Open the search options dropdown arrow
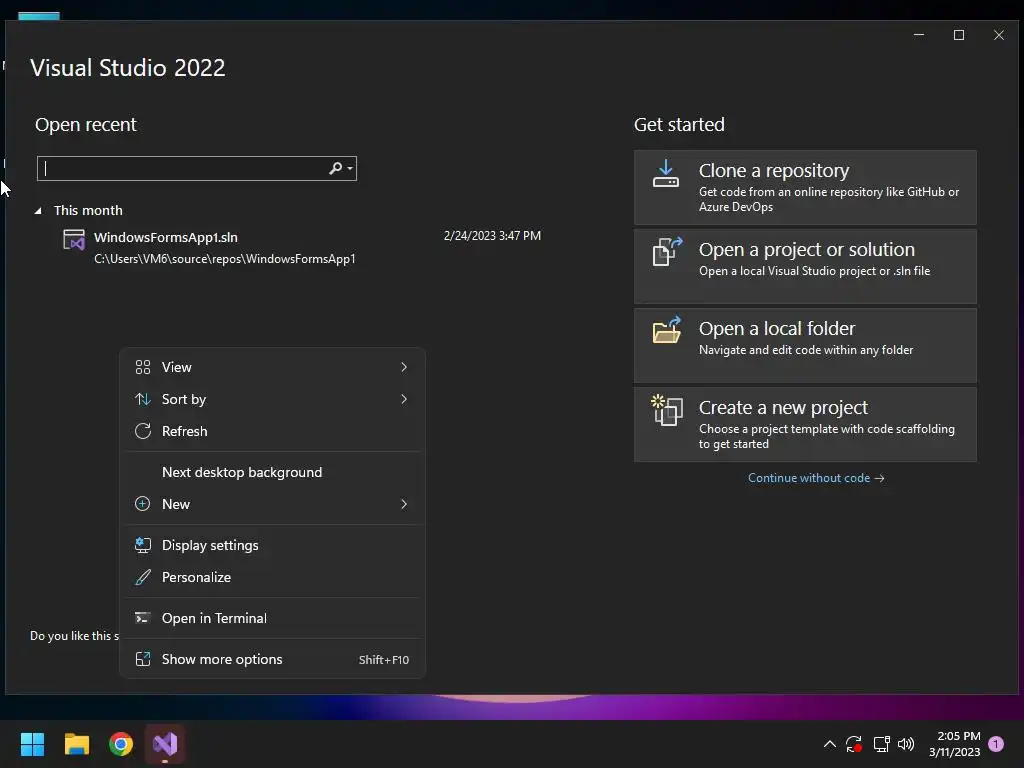The image size is (1024, 768). pos(350,168)
